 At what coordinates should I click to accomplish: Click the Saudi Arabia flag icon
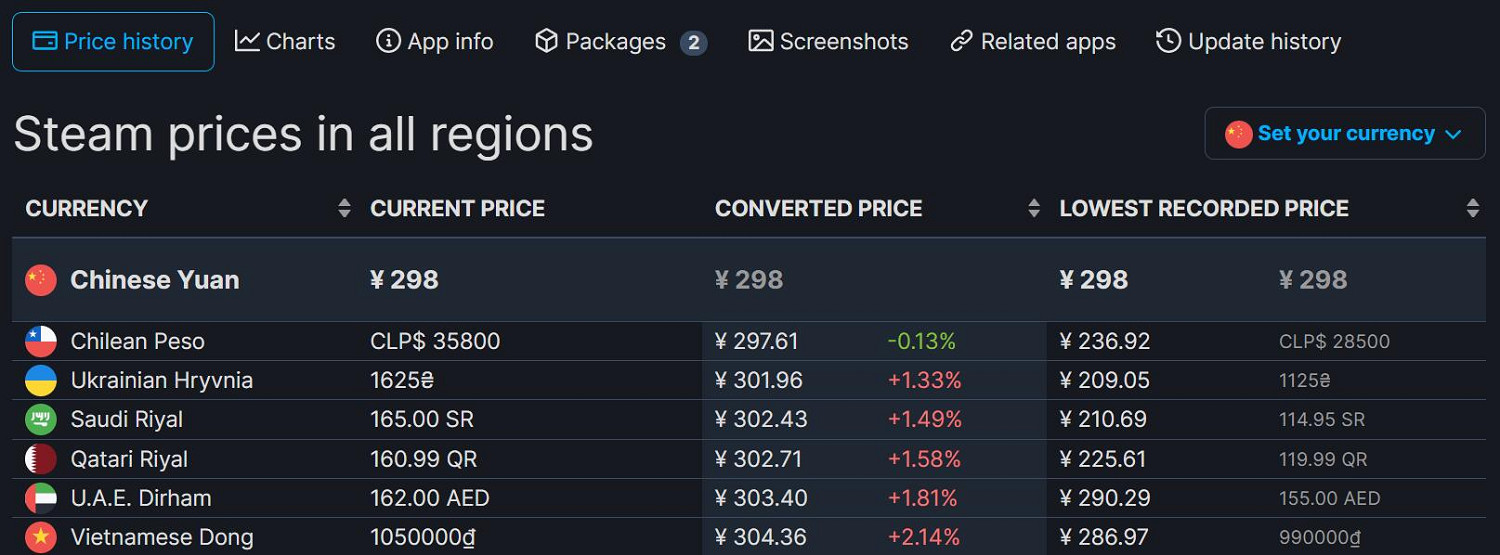[41, 419]
